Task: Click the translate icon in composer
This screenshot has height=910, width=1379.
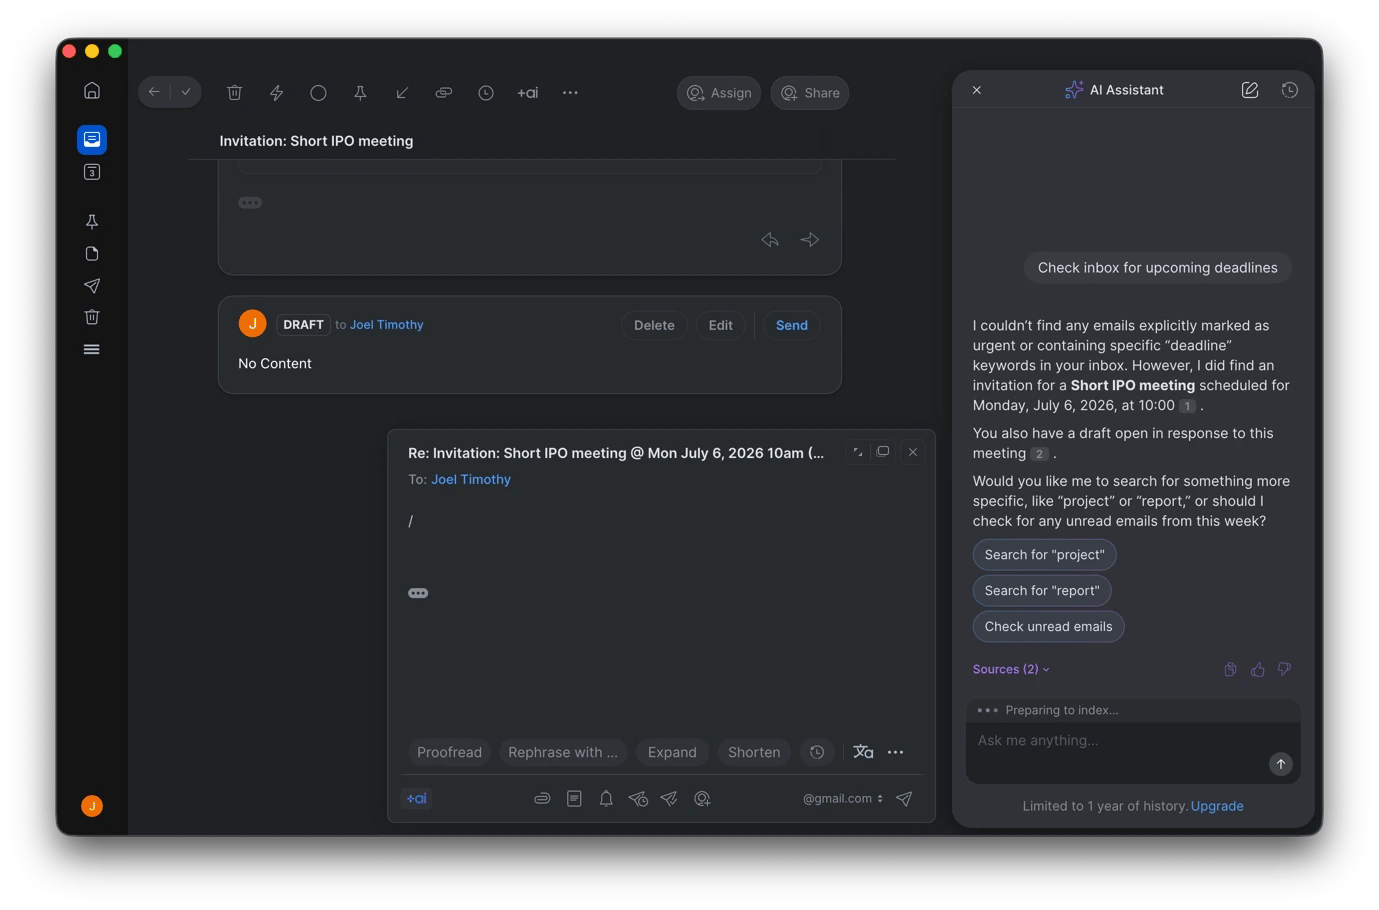Action: point(863,753)
